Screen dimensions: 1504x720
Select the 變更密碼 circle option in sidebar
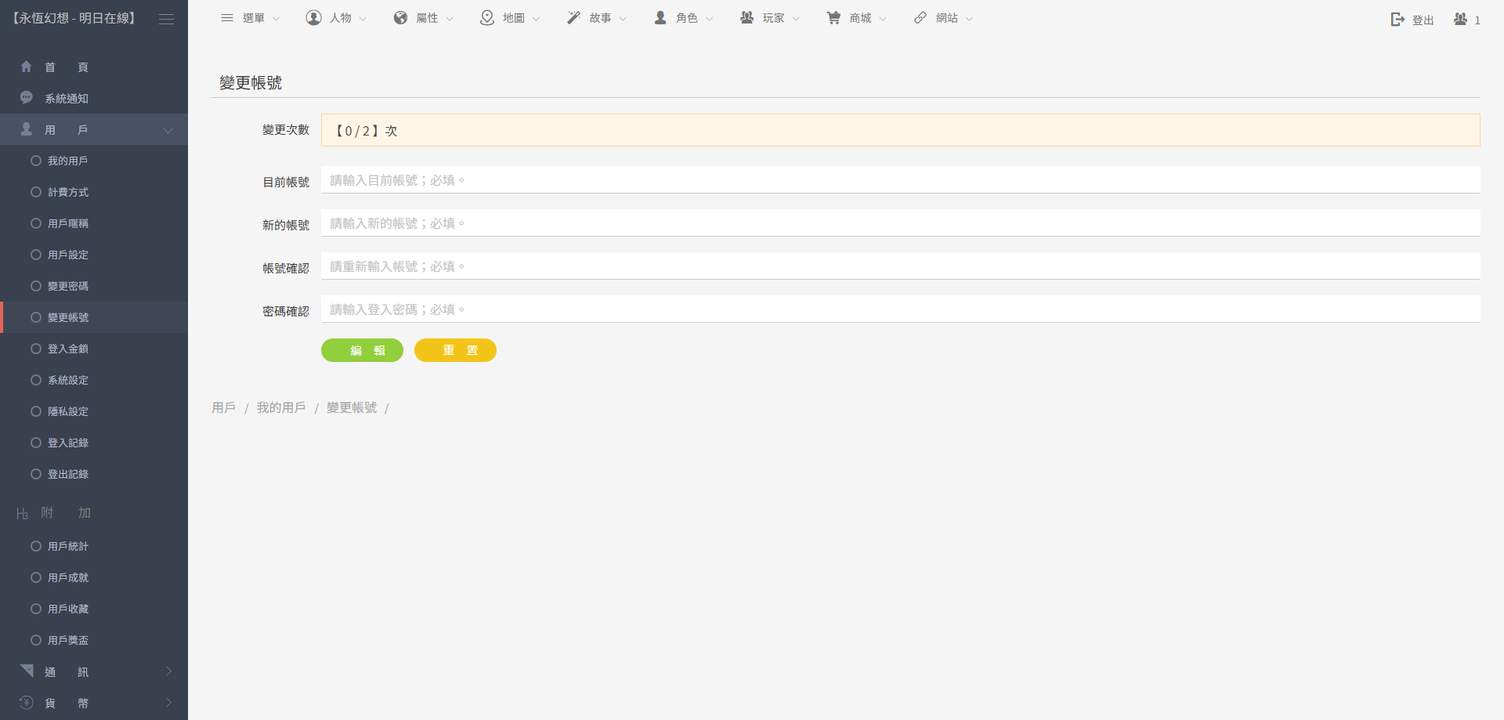36,286
